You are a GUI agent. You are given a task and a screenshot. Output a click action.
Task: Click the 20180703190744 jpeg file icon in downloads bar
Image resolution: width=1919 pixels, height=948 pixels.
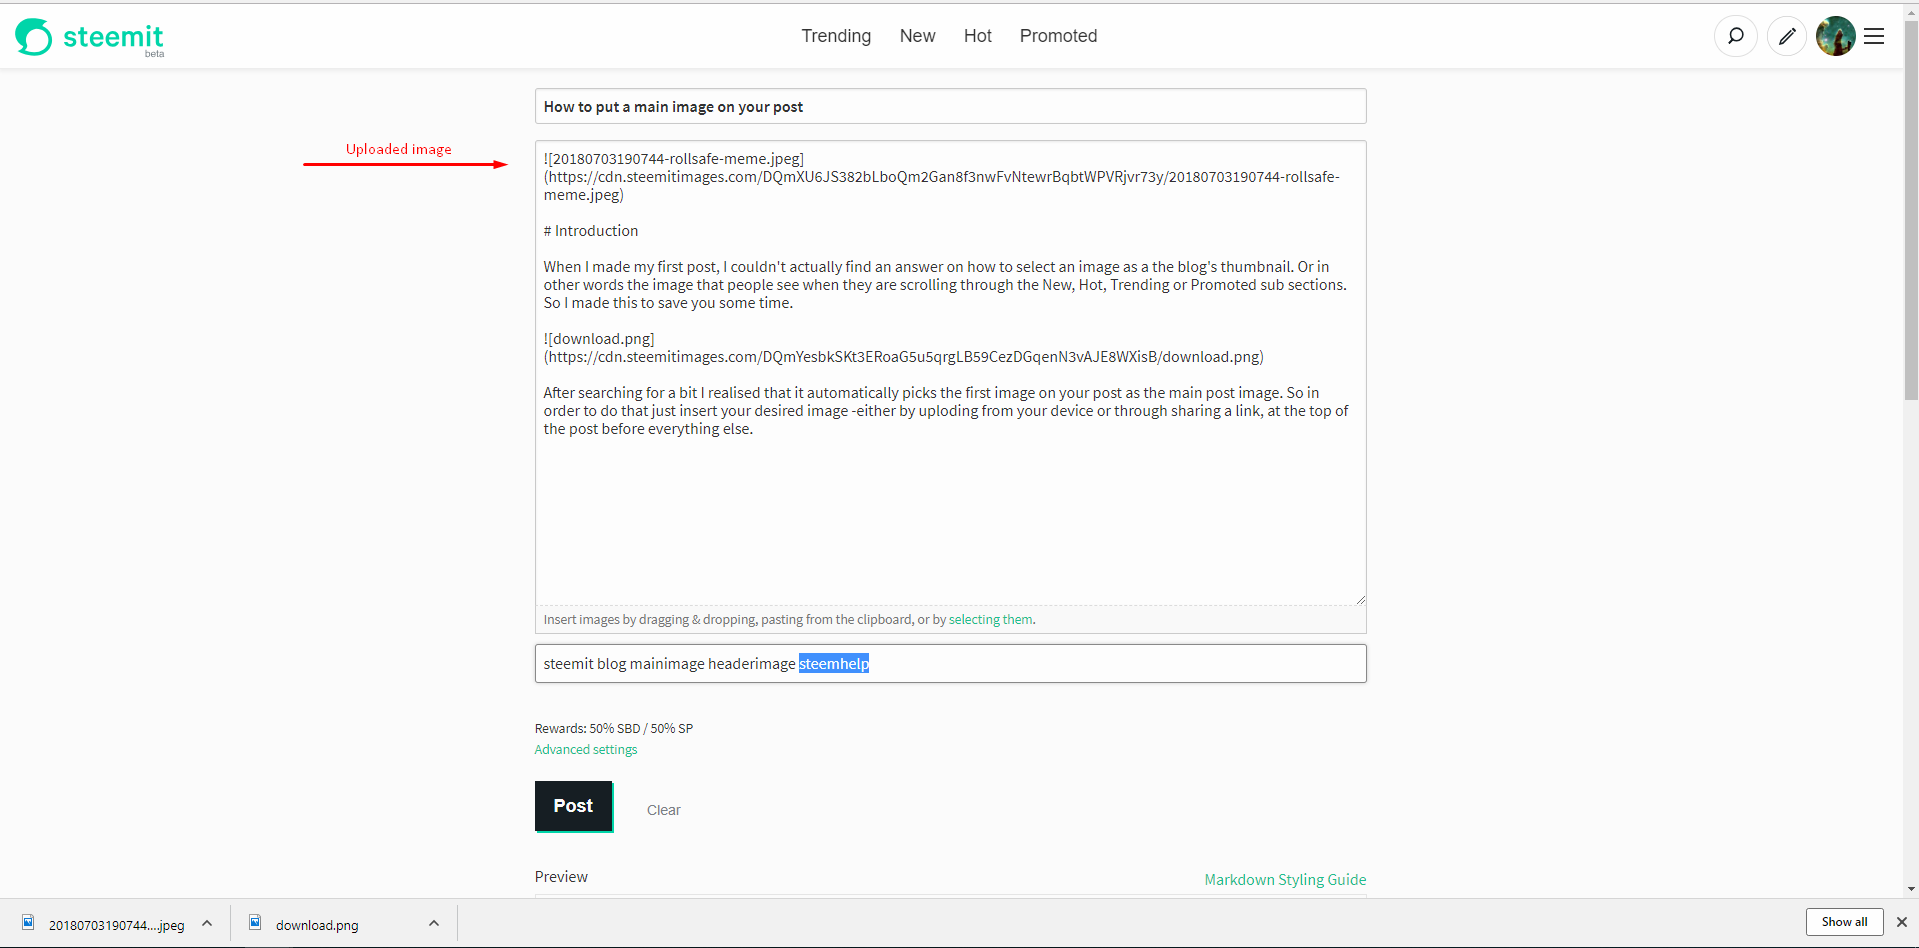[28, 923]
